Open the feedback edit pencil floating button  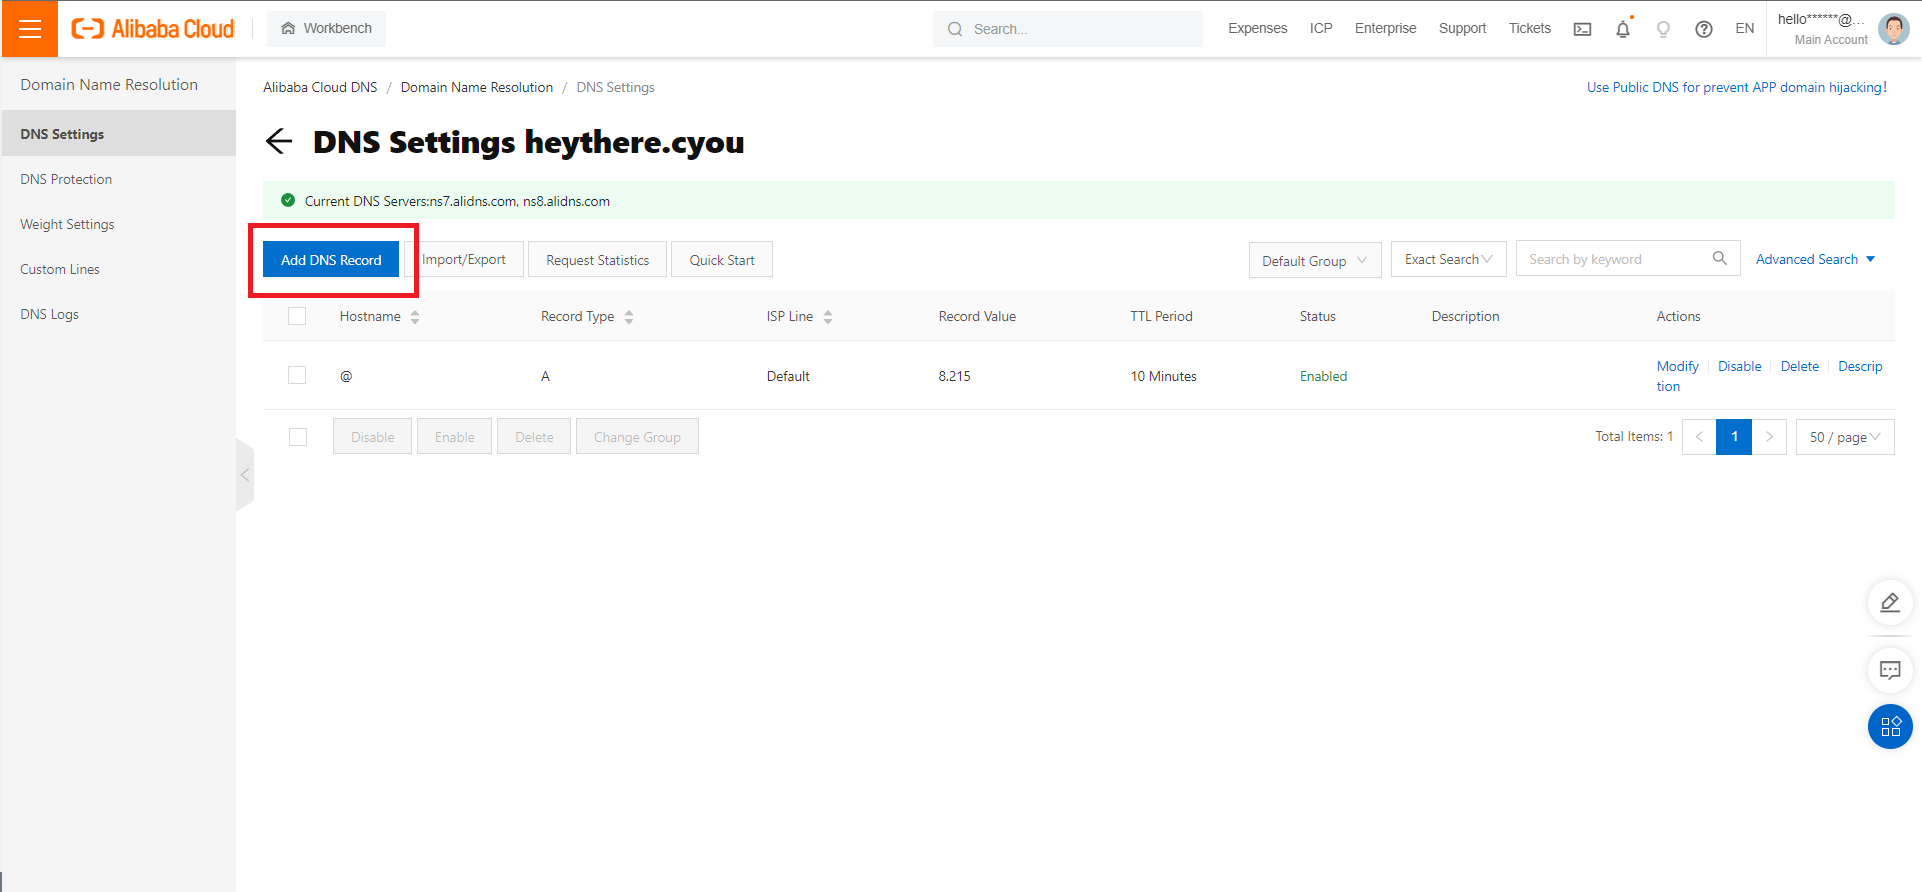pyautogui.click(x=1890, y=603)
